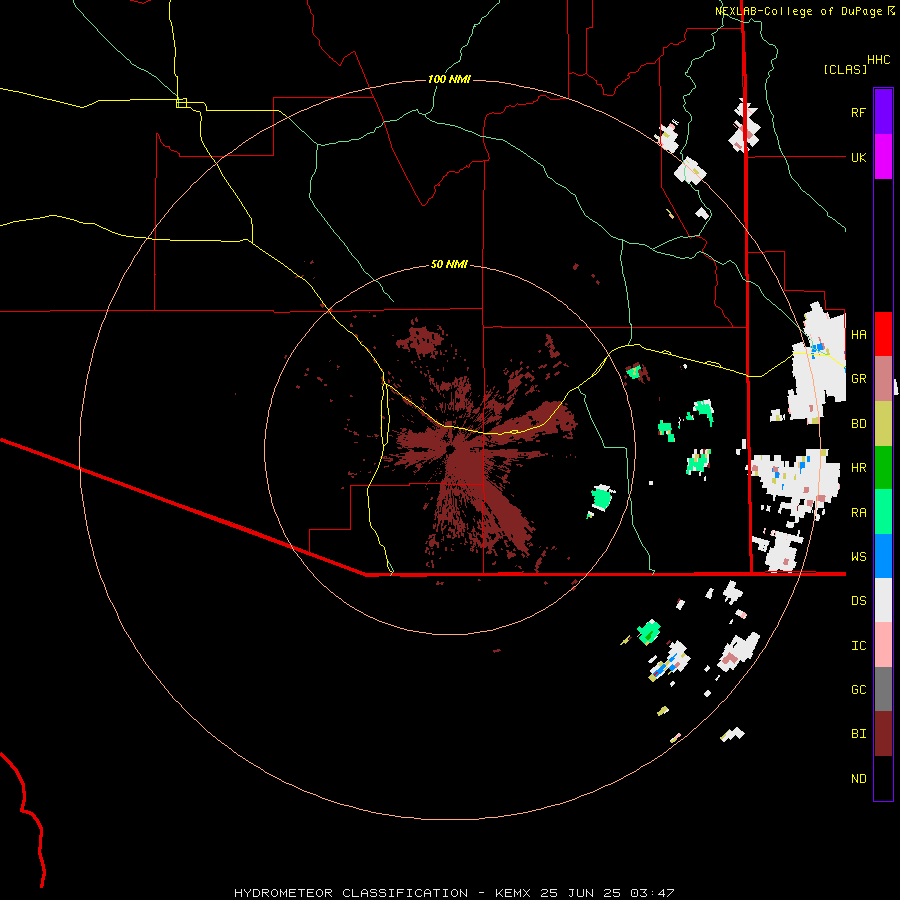Screen dimensions: 900x900
Task: Click the NEXLAB-College of DuPage credit text
Action: [805, 11]
